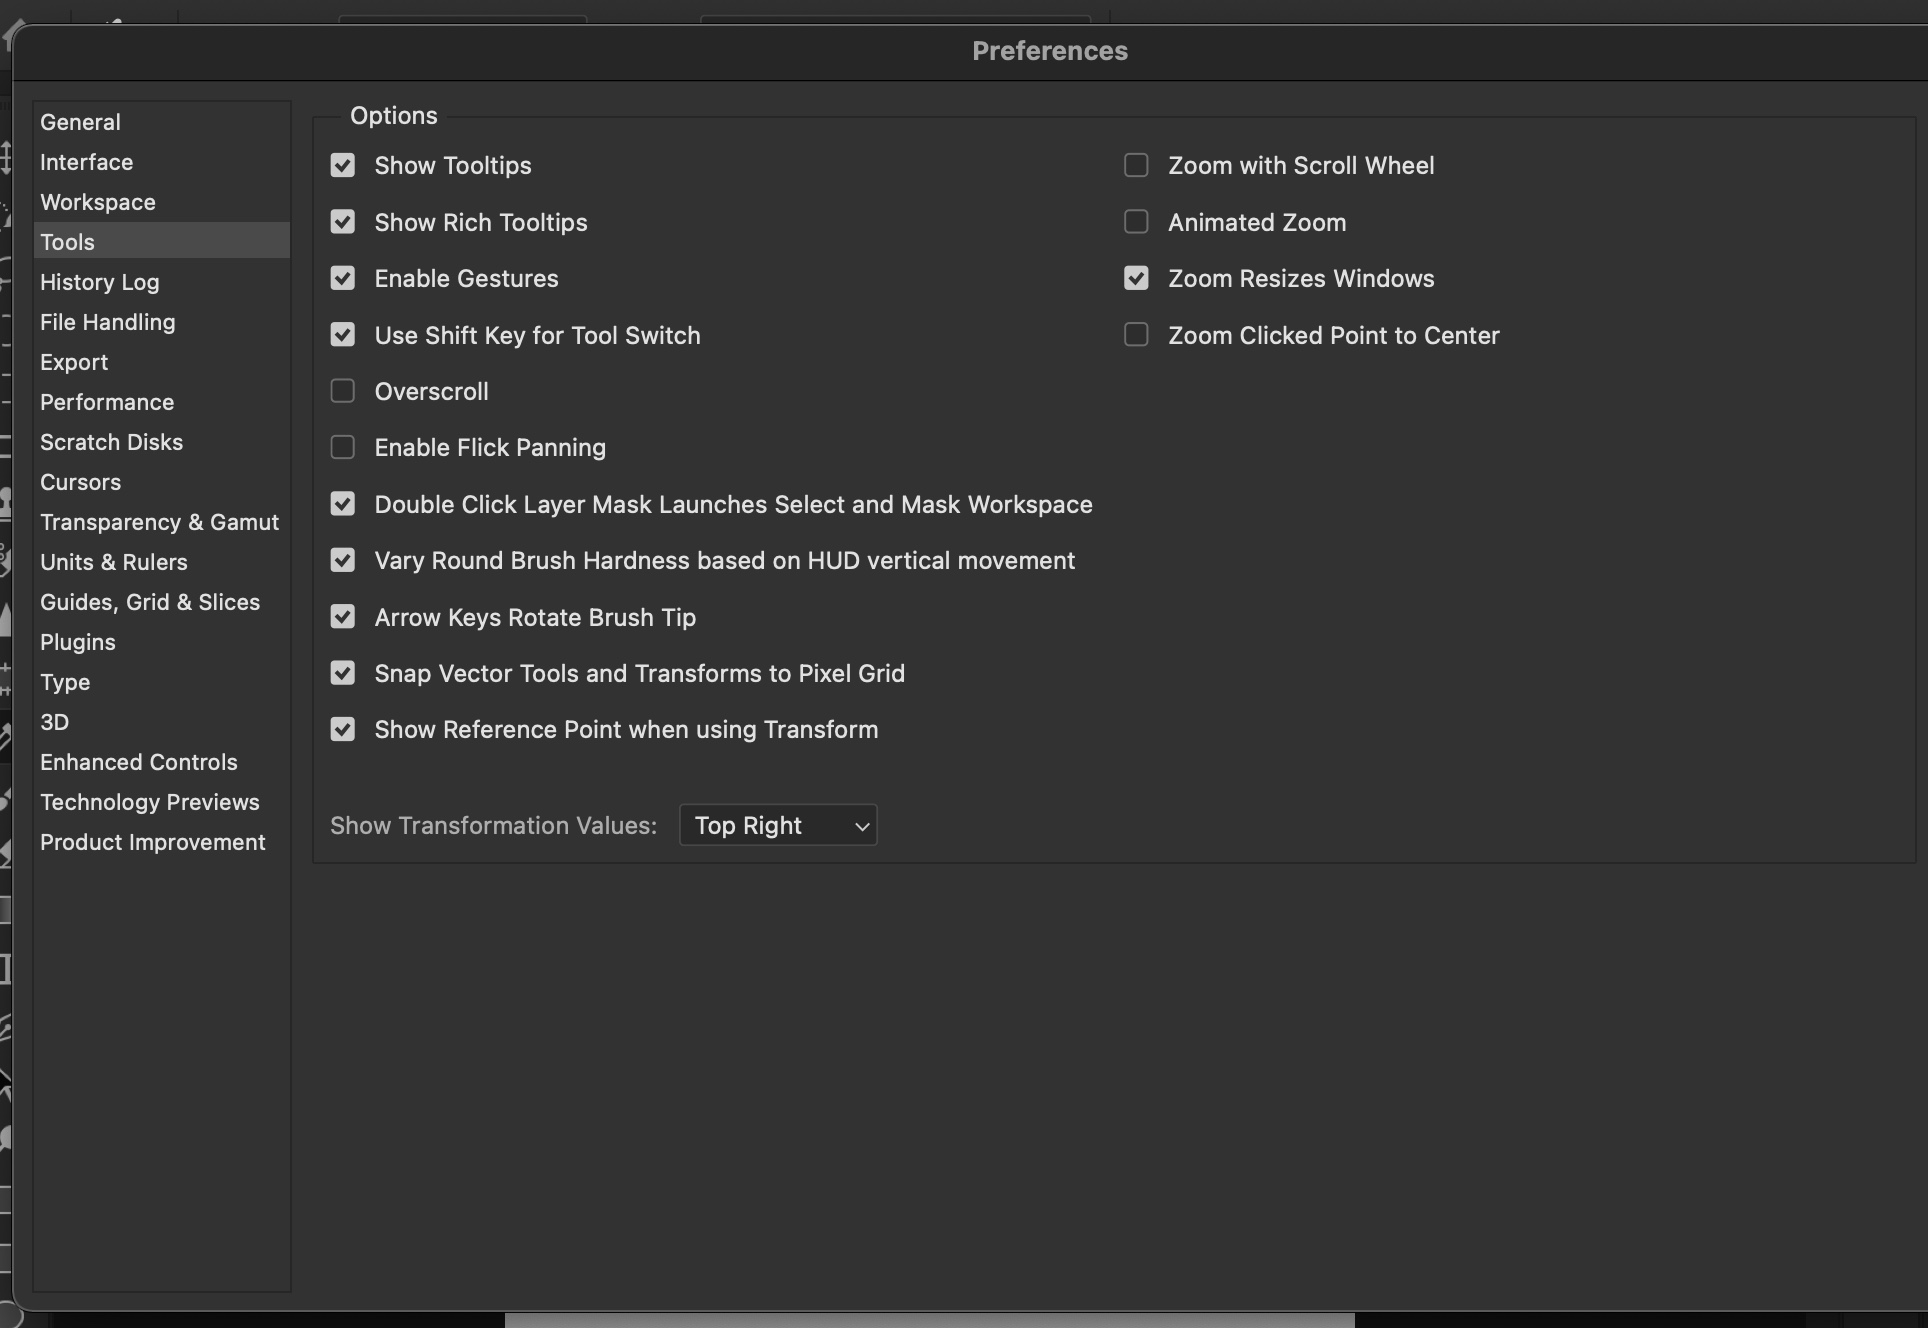Turn on Enable Flick Panning
The height and width of the screenshot is (1328, 1928).
343,448
